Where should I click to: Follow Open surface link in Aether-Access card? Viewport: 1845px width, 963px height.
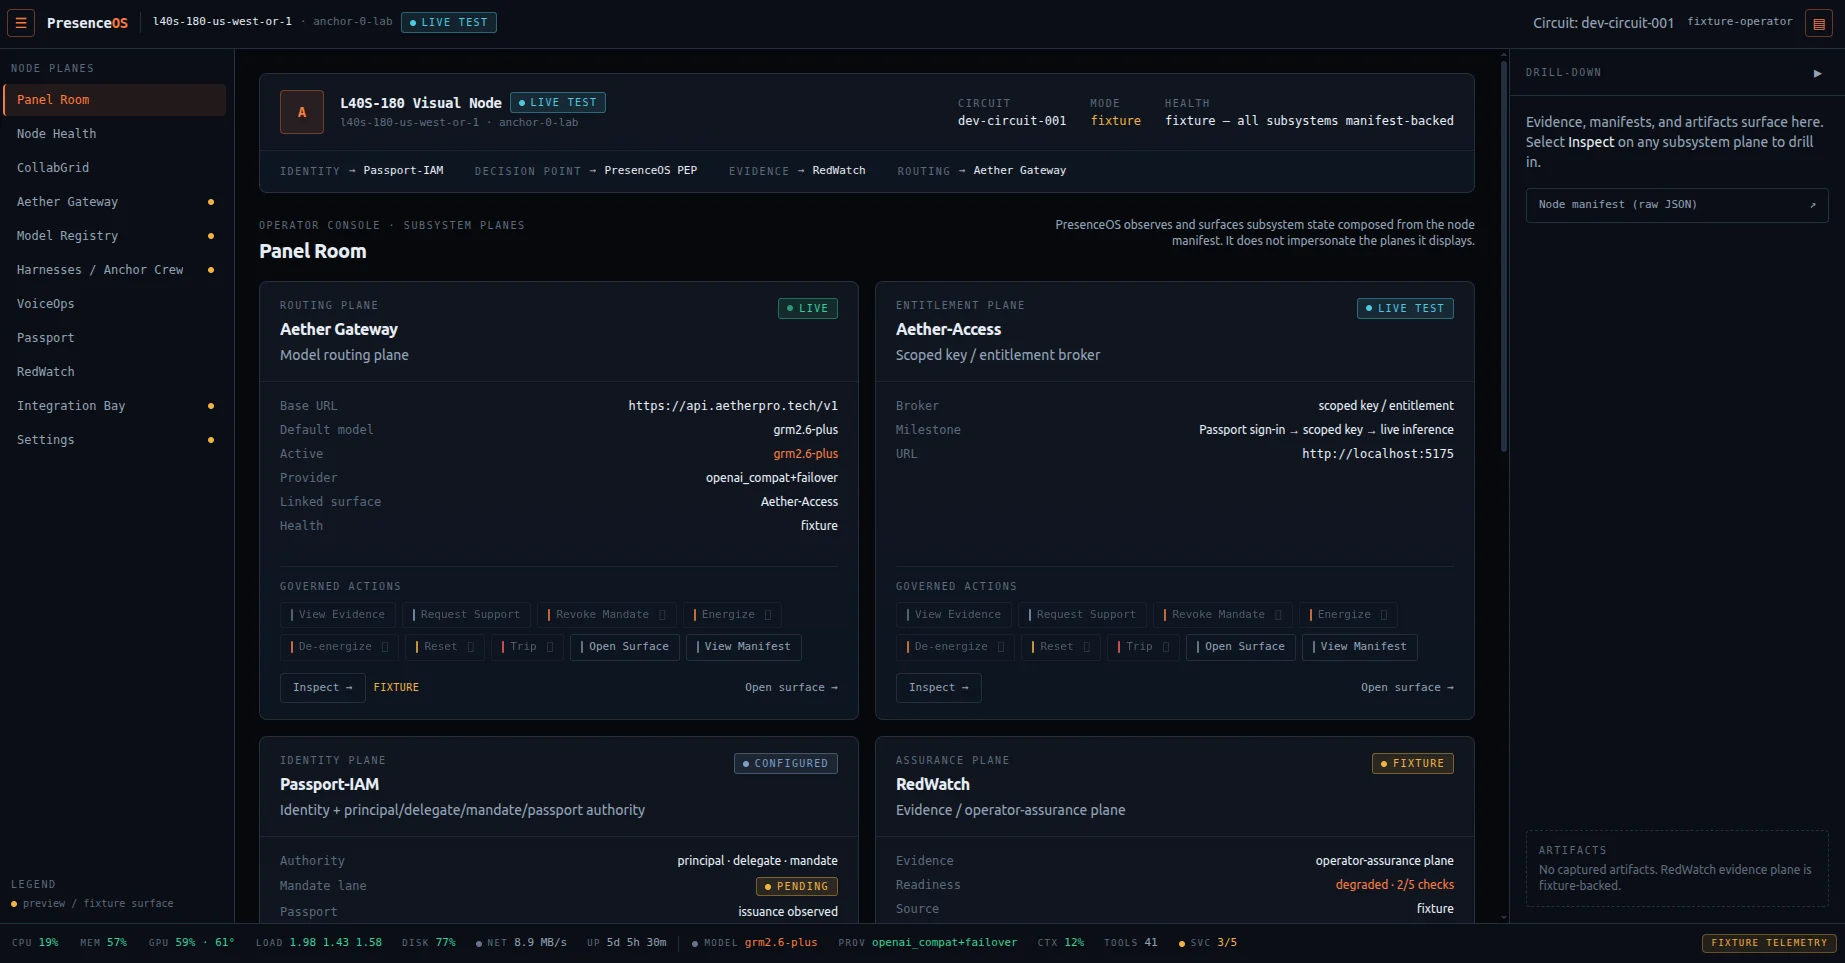1407,688
